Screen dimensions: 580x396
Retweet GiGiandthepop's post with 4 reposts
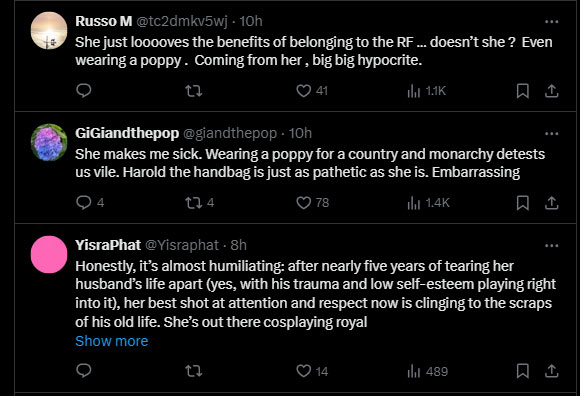pyautogui.click(x=200, y=203)
